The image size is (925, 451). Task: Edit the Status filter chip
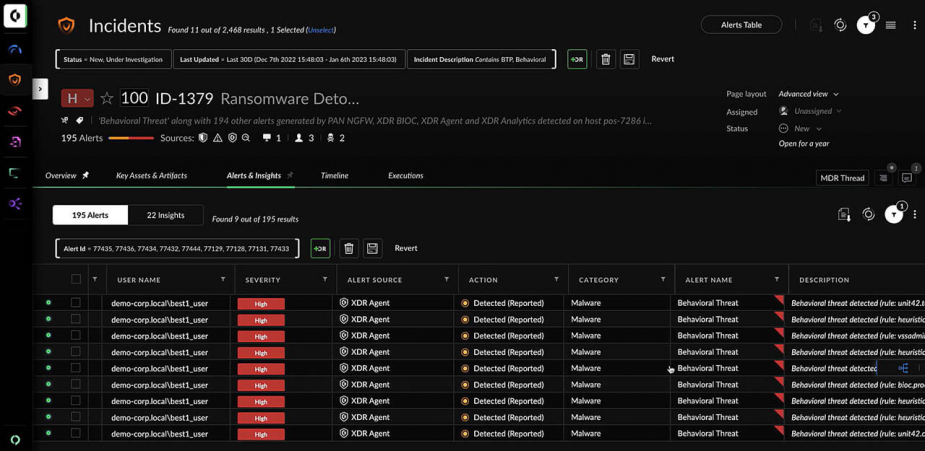[113, 60]
